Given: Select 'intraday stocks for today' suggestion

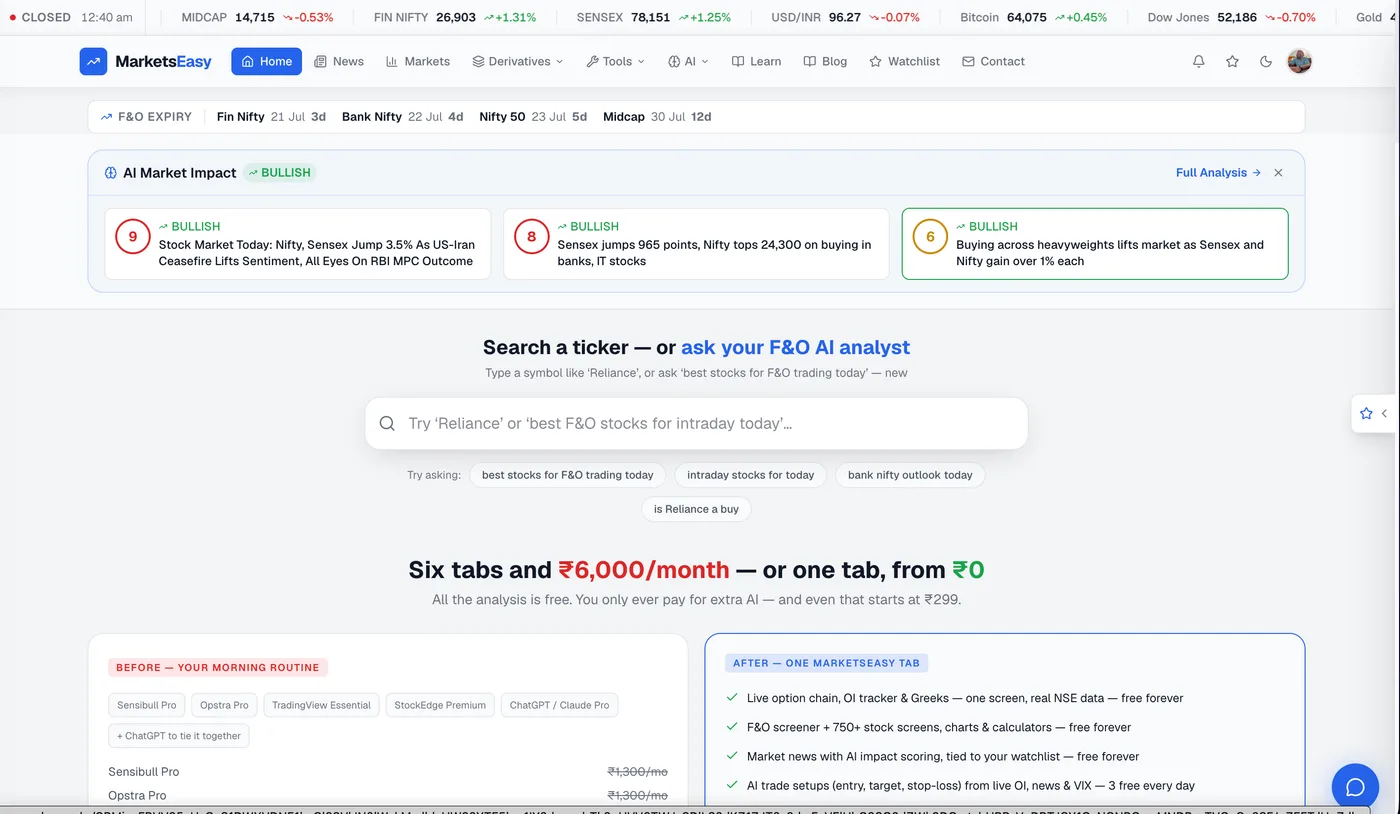Looking at the screenshot, I should click(751, 475).
